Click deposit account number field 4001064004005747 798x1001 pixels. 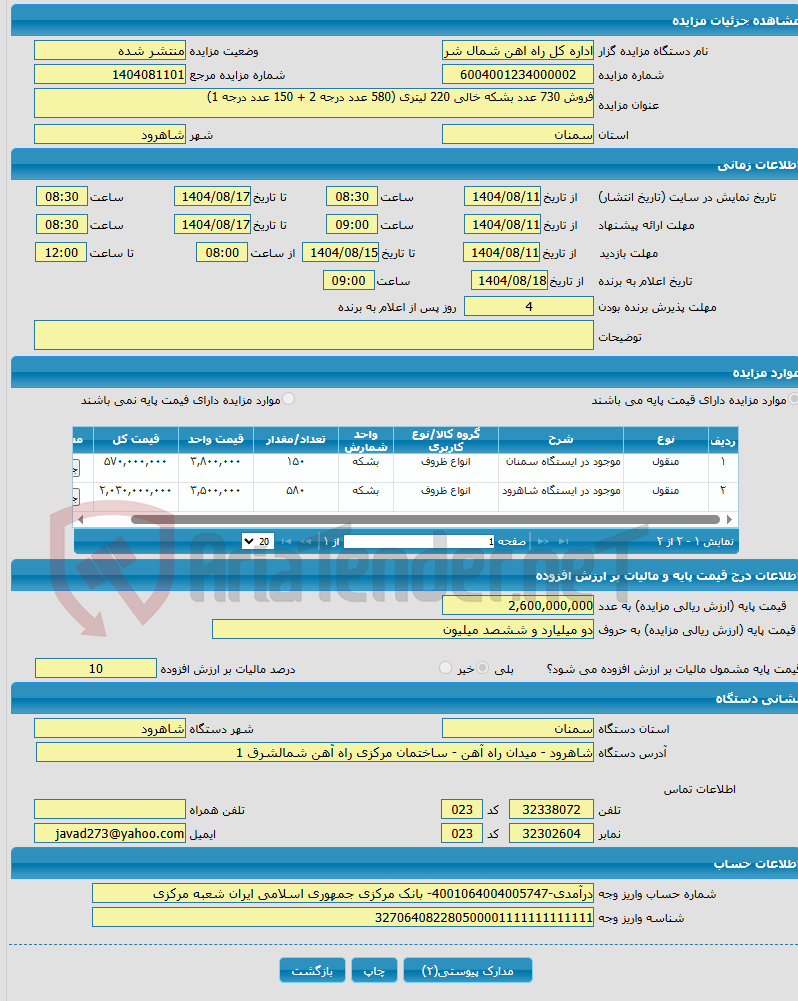343,894
